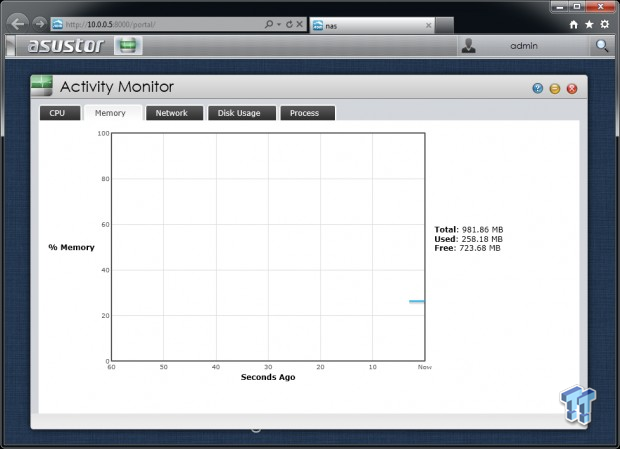The width and height of the screenshot is (620, 449).
Task: Click the ADM search magnifier icon
Action: coord(602,46)
